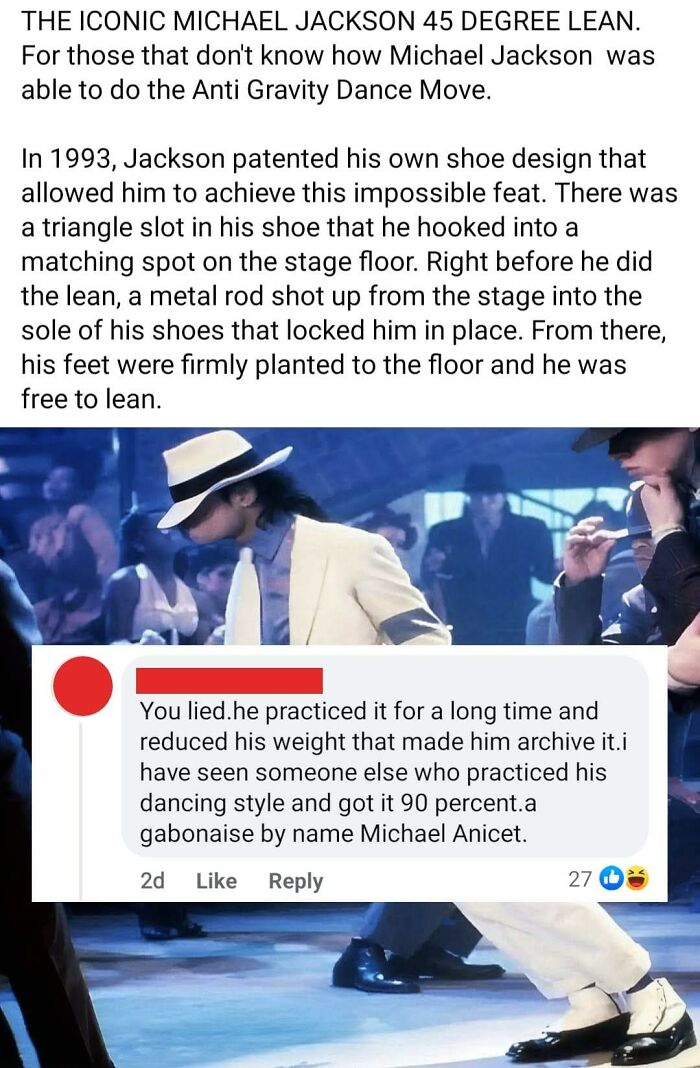Click the white necktie in the photo
Image resolution: width=700 pixels, height=1068 pixels.
click(242, 597)
